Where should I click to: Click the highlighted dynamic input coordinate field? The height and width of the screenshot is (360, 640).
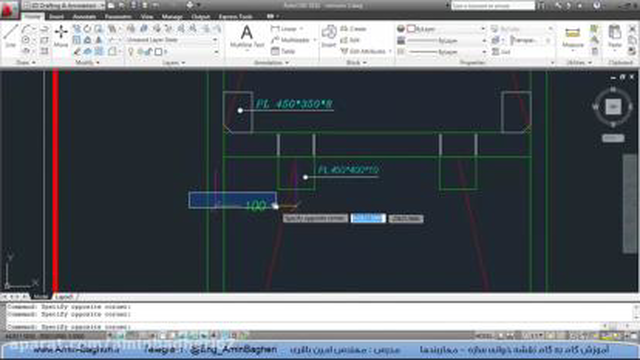click(368, 218)
